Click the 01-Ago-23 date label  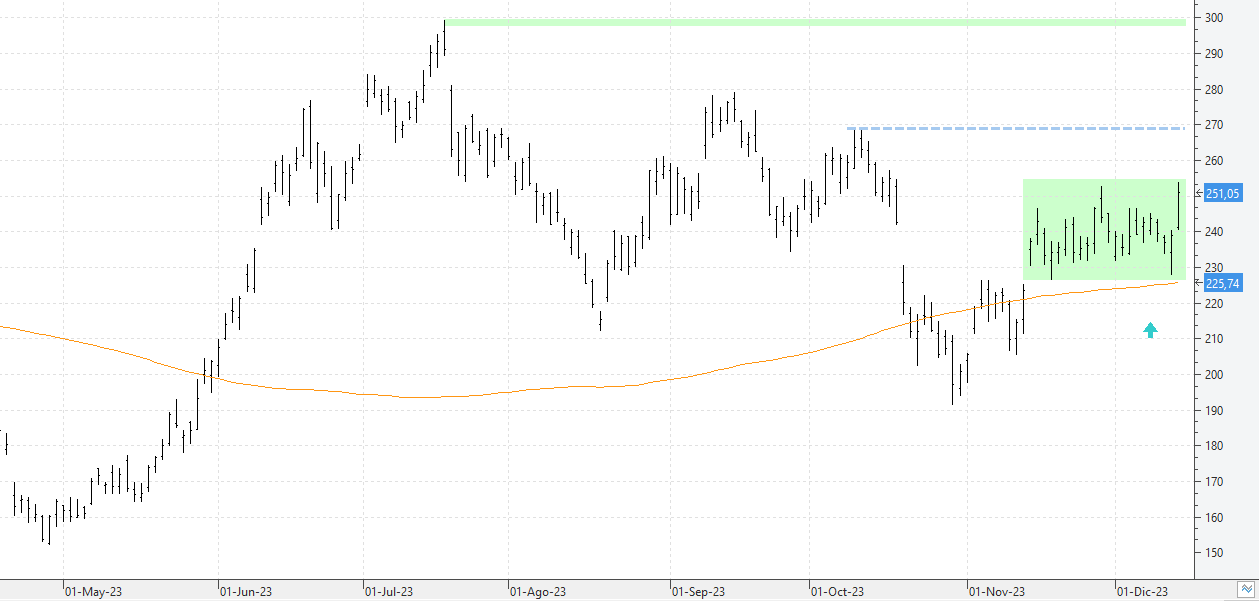[538, 592]
